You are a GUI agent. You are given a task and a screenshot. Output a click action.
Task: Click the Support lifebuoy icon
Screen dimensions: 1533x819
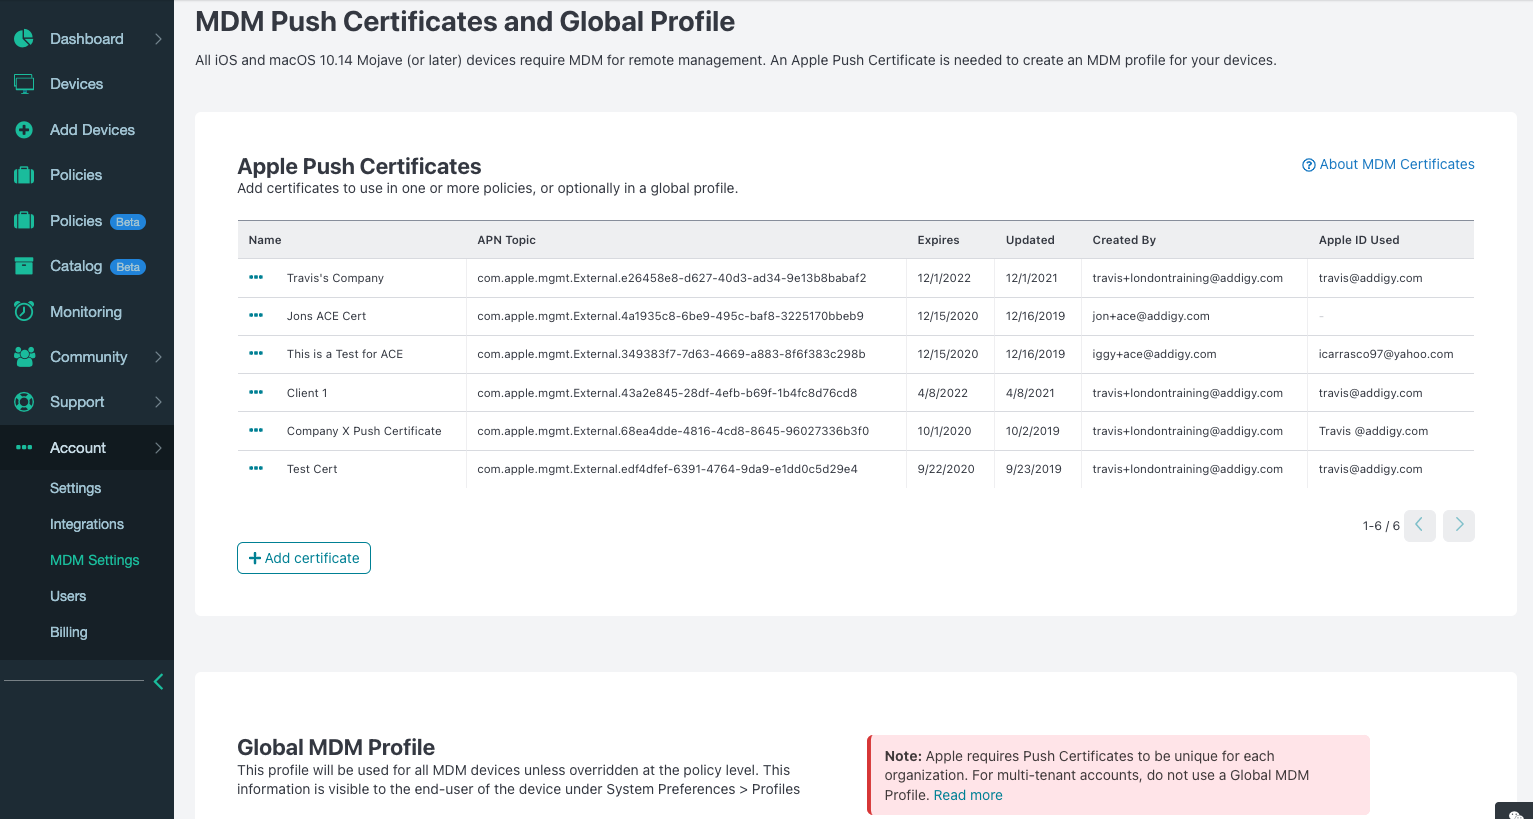(24, 402)
